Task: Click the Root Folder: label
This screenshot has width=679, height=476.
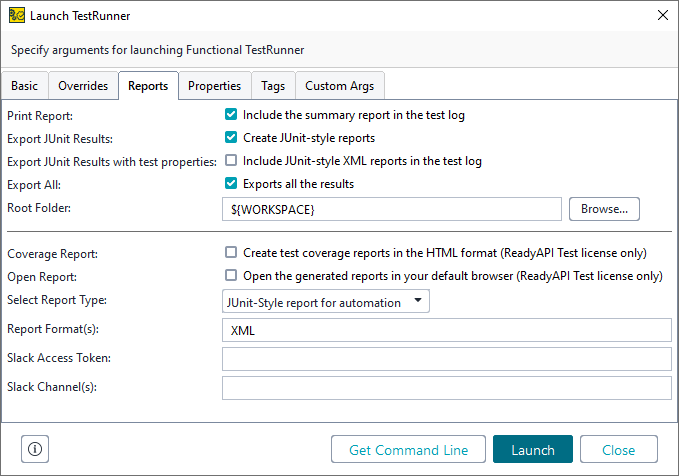Action: [39, 208]
